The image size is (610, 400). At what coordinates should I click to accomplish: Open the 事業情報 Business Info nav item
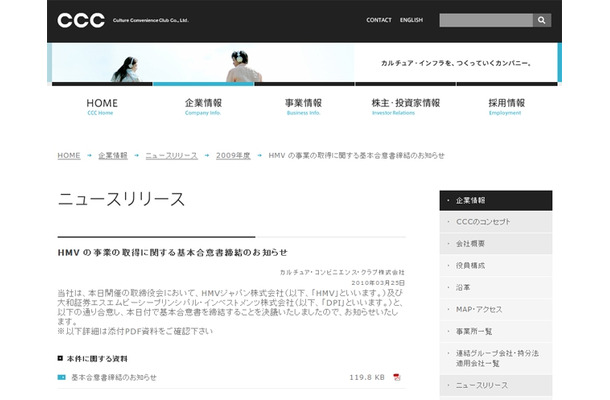[x=303, y=107]
